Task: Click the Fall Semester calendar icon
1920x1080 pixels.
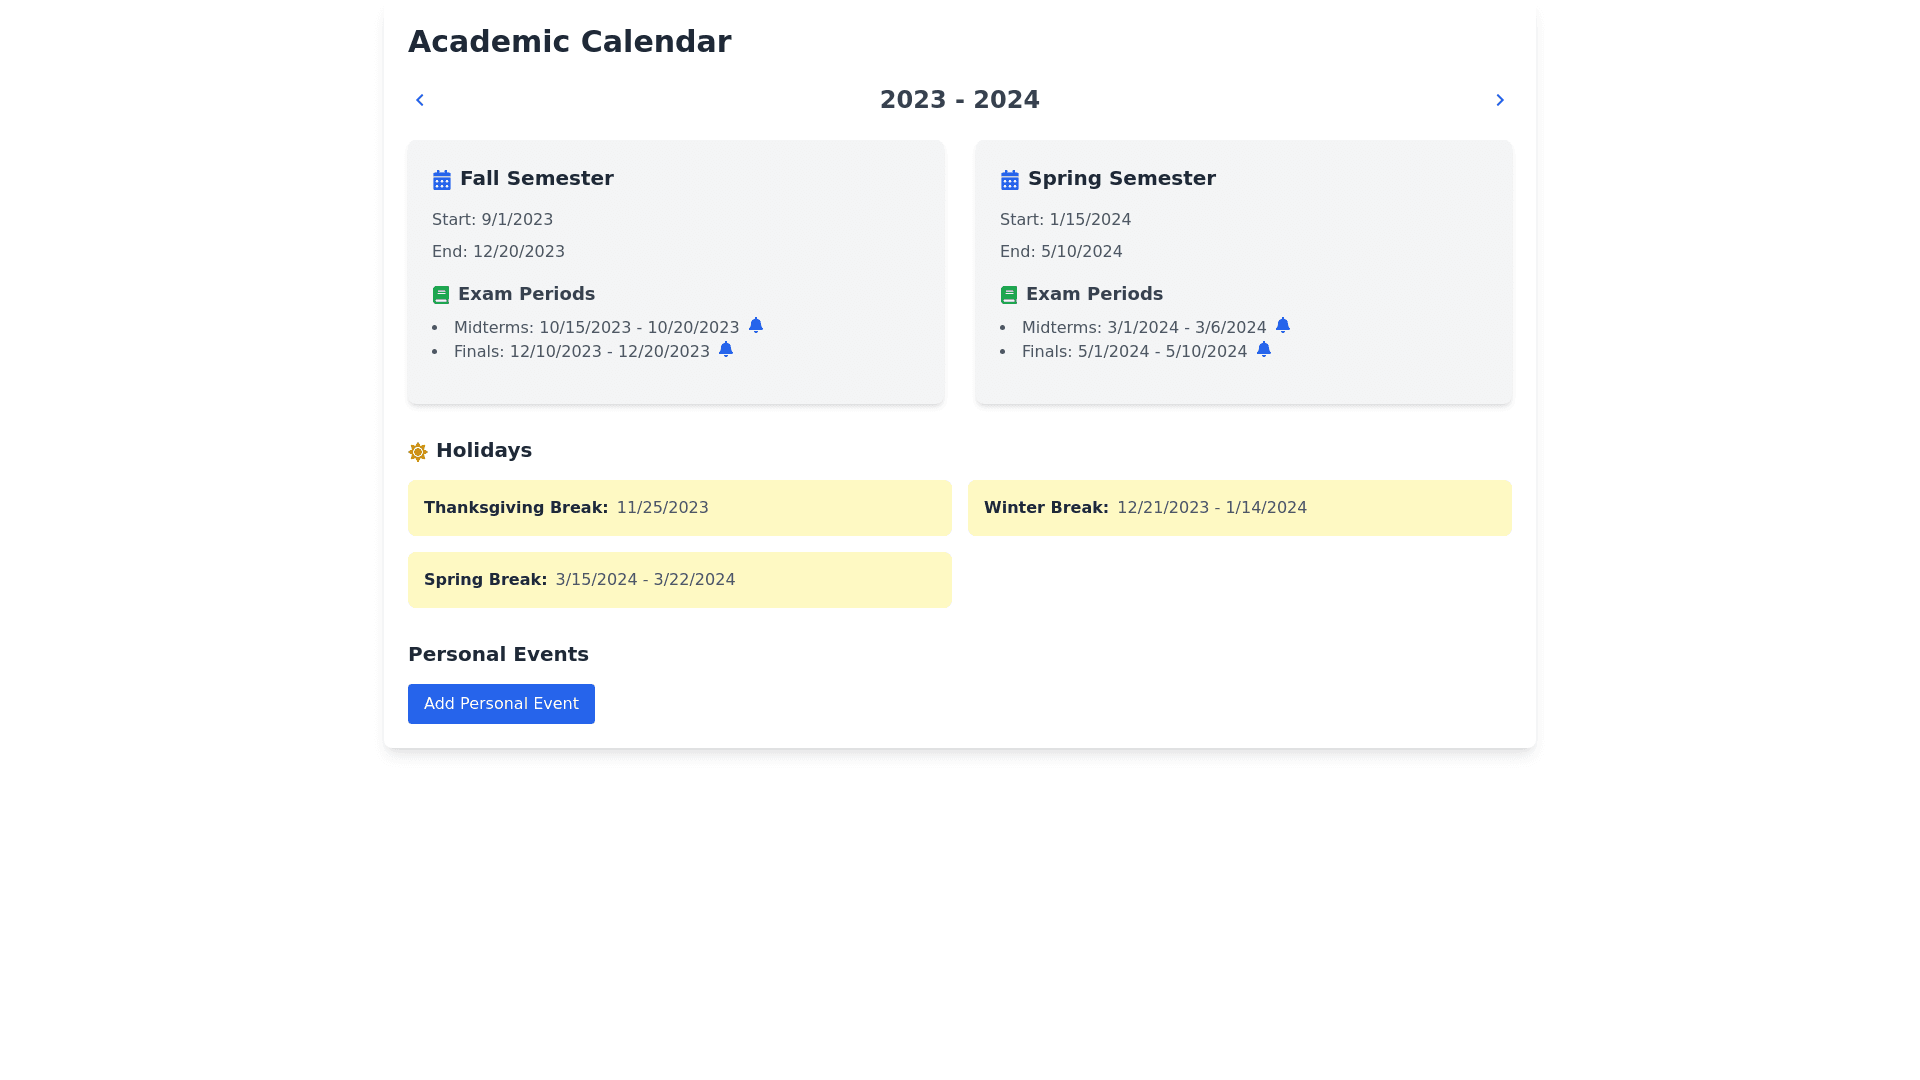Action: point(442,180)
